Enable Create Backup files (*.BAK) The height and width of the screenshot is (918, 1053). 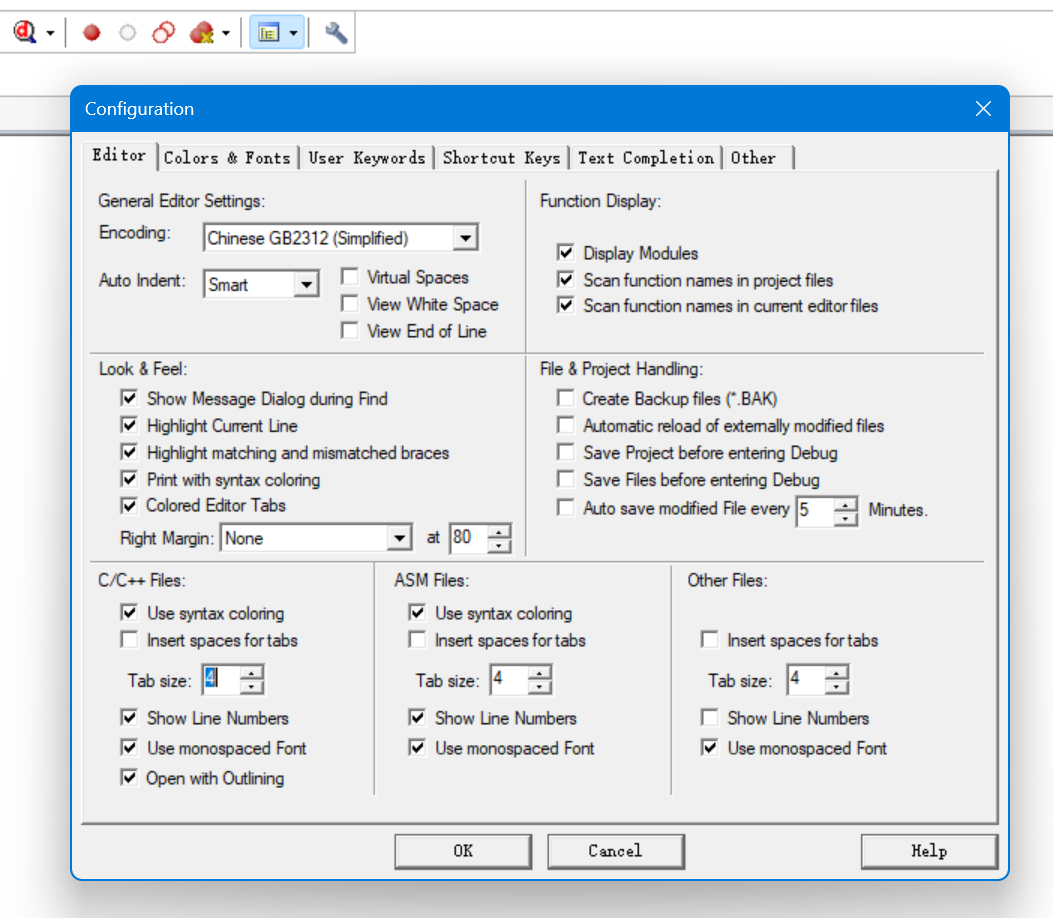coord(565,398)
